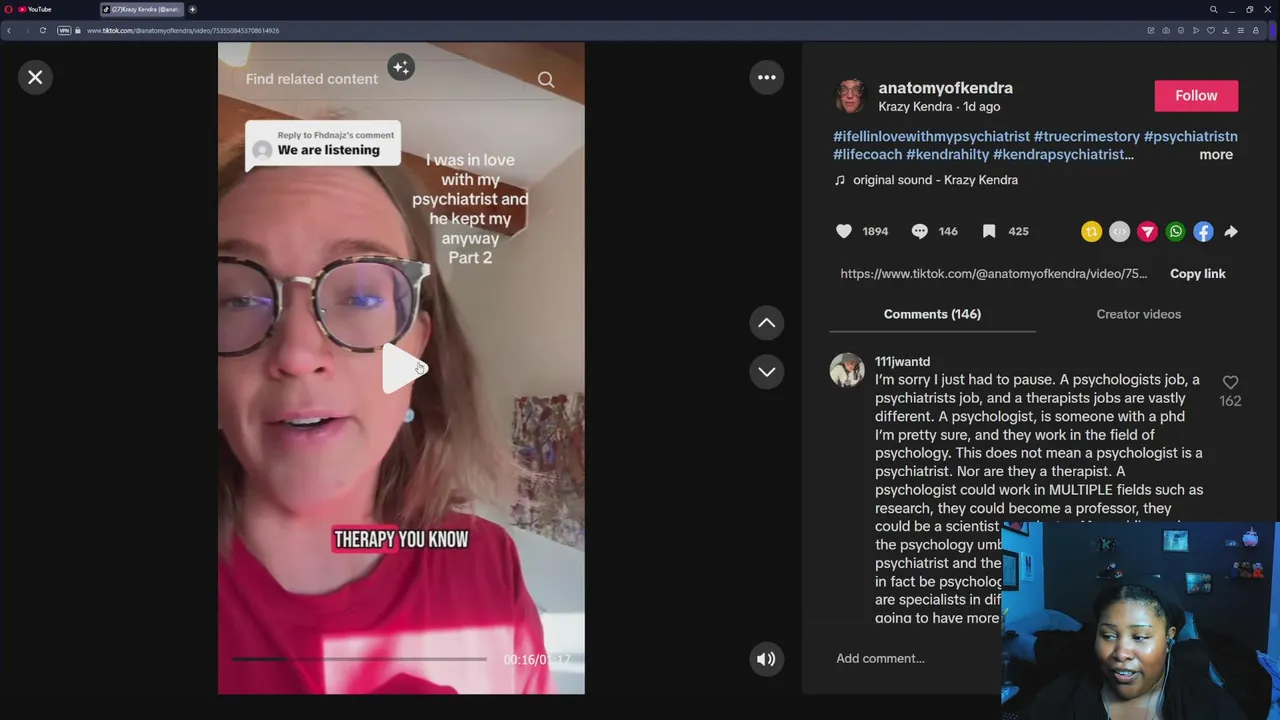The width and height of the screenshot is (1280, 720).
Task: Expand caption with 'more'
Action: [1216, 154]
